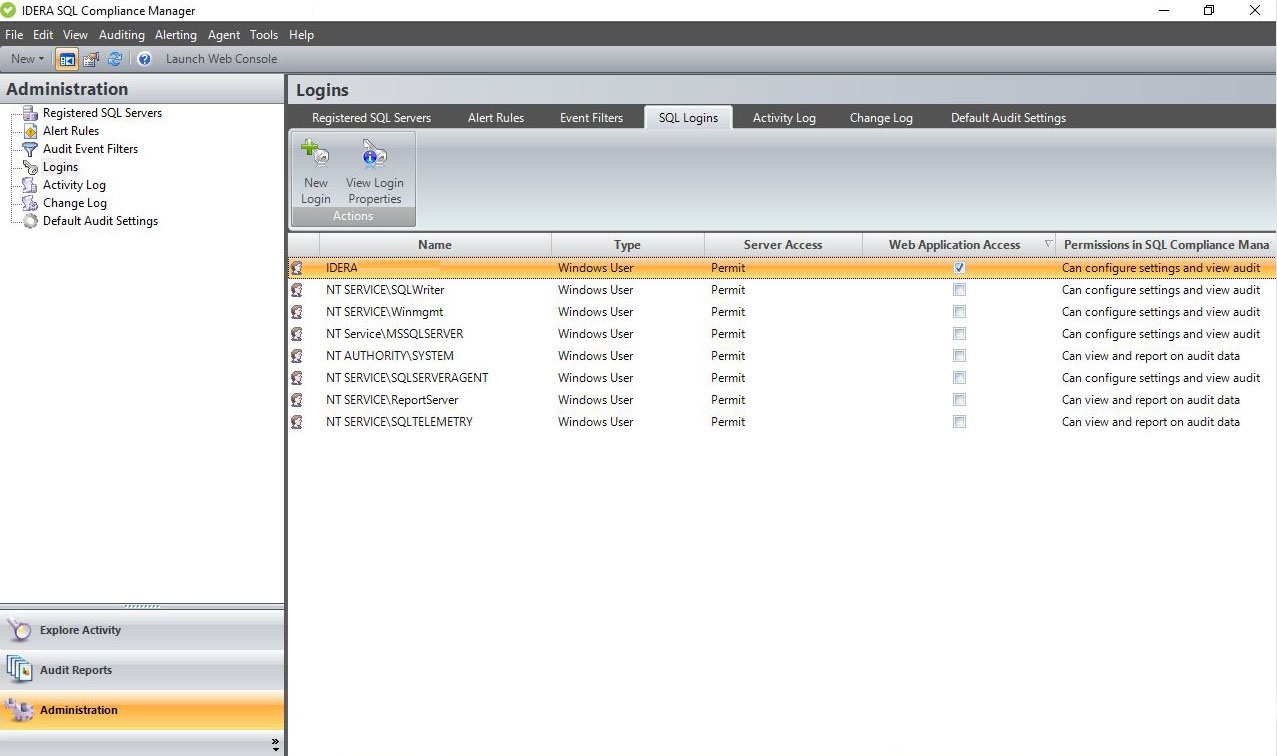The width and height of the screenshot is (1277, 756).
Task: Click the View Login Properties icon
Action: click(375, 154)
